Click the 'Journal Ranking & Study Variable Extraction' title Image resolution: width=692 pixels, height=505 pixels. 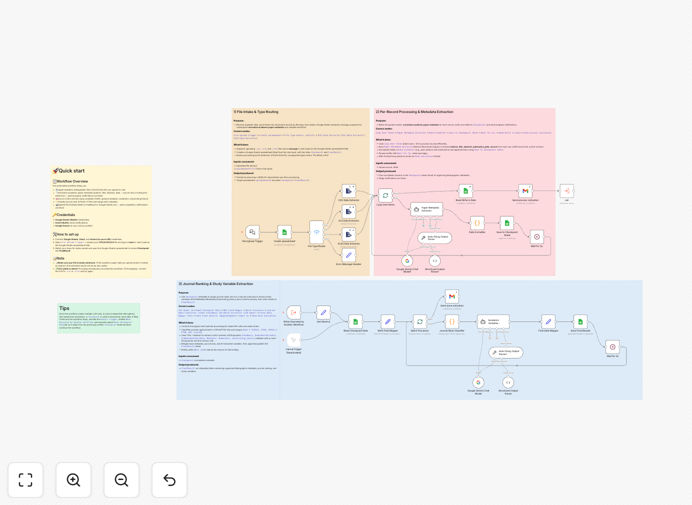point(216,284)
